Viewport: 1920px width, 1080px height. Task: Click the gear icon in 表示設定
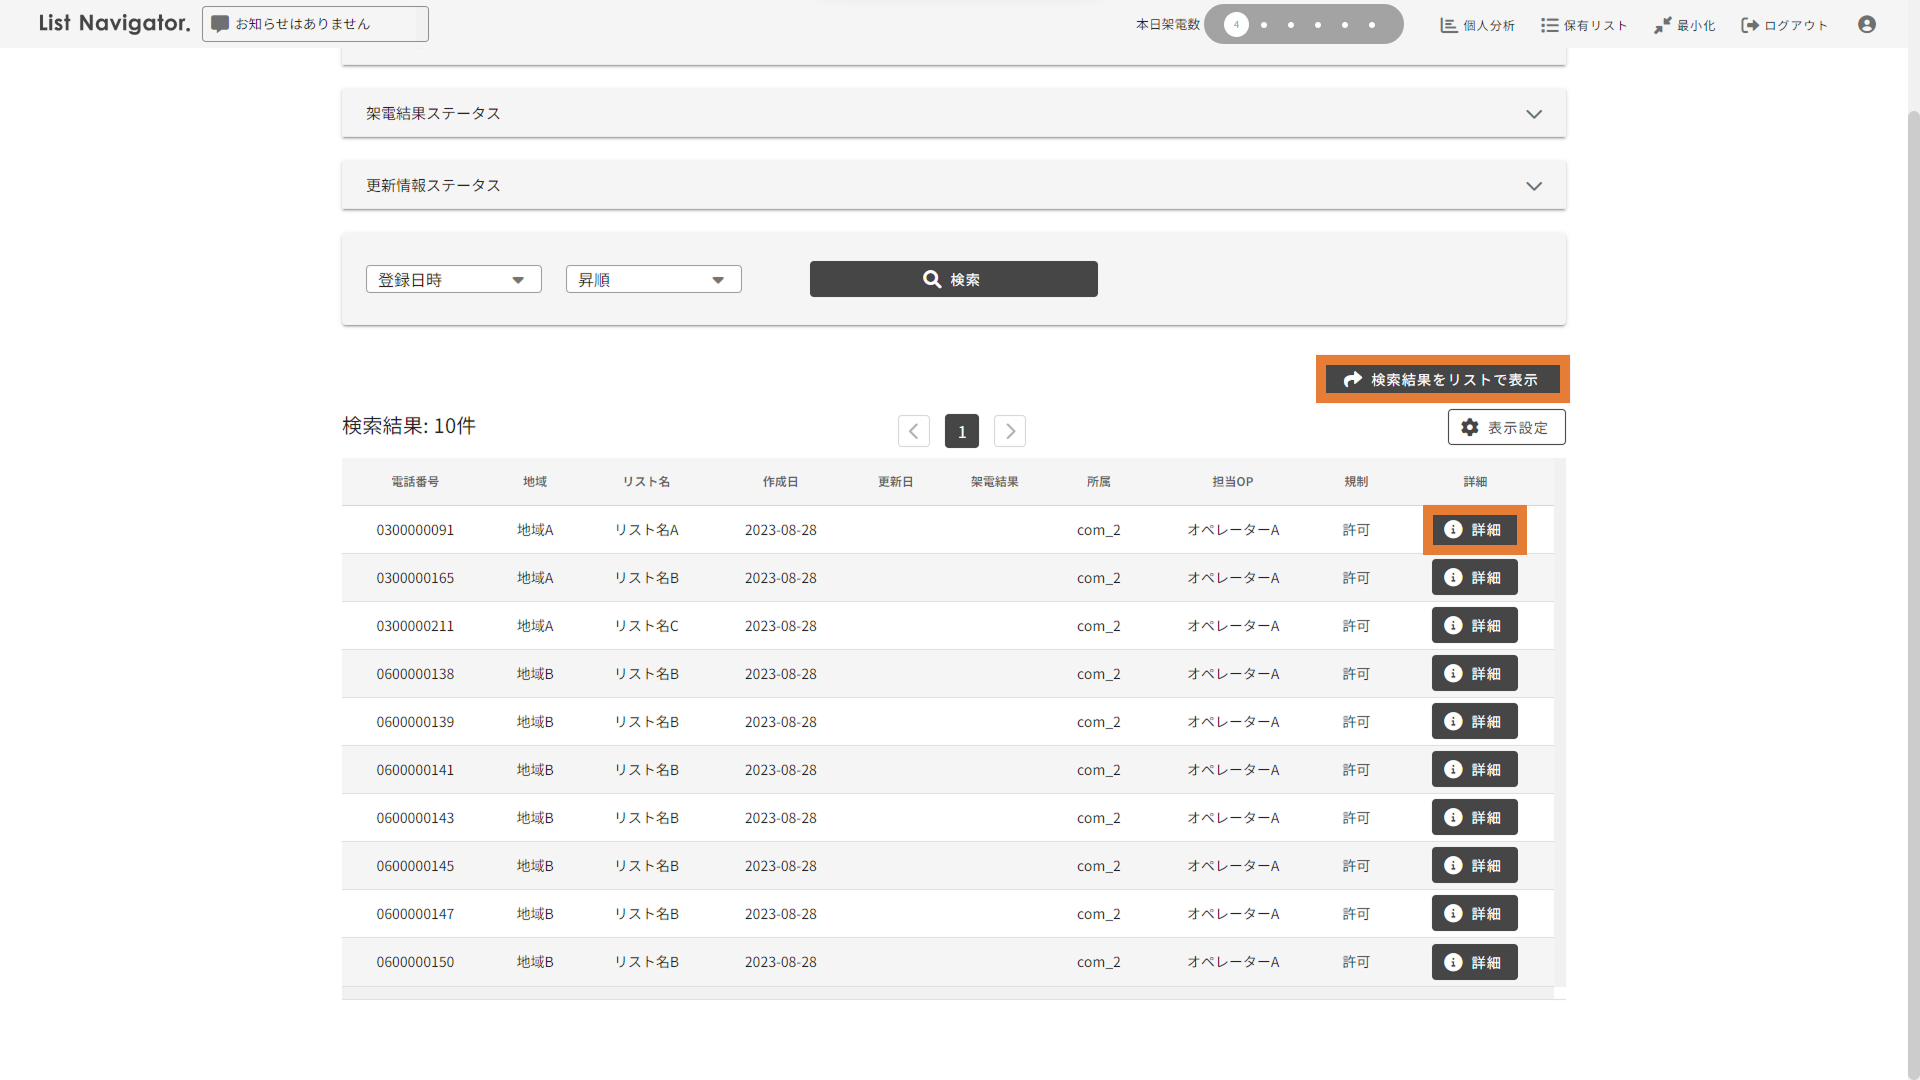click(x=1470, y=427)
